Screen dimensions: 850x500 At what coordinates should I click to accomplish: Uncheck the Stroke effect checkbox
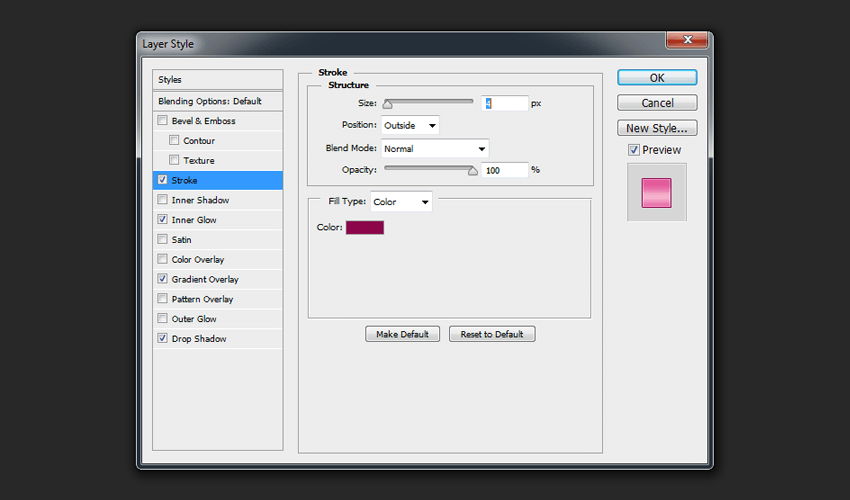coord(163,180)
